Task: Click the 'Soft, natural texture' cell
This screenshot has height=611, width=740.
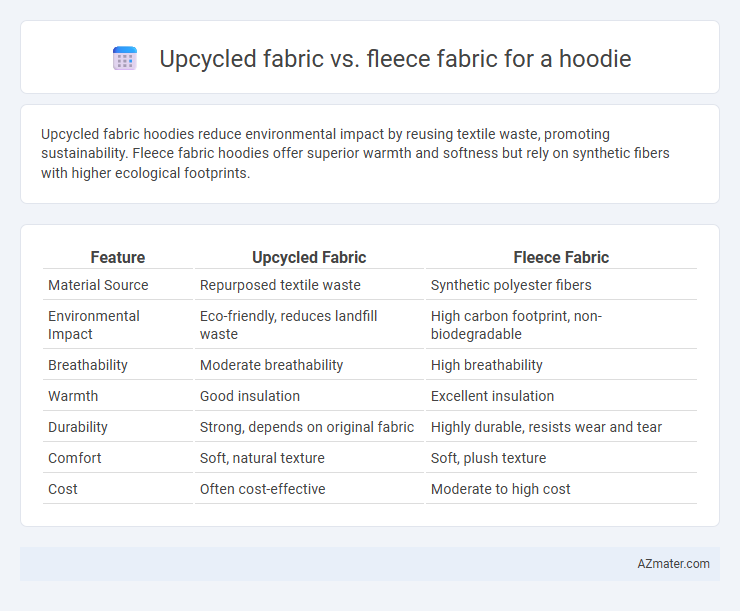Action: [262, 458]
